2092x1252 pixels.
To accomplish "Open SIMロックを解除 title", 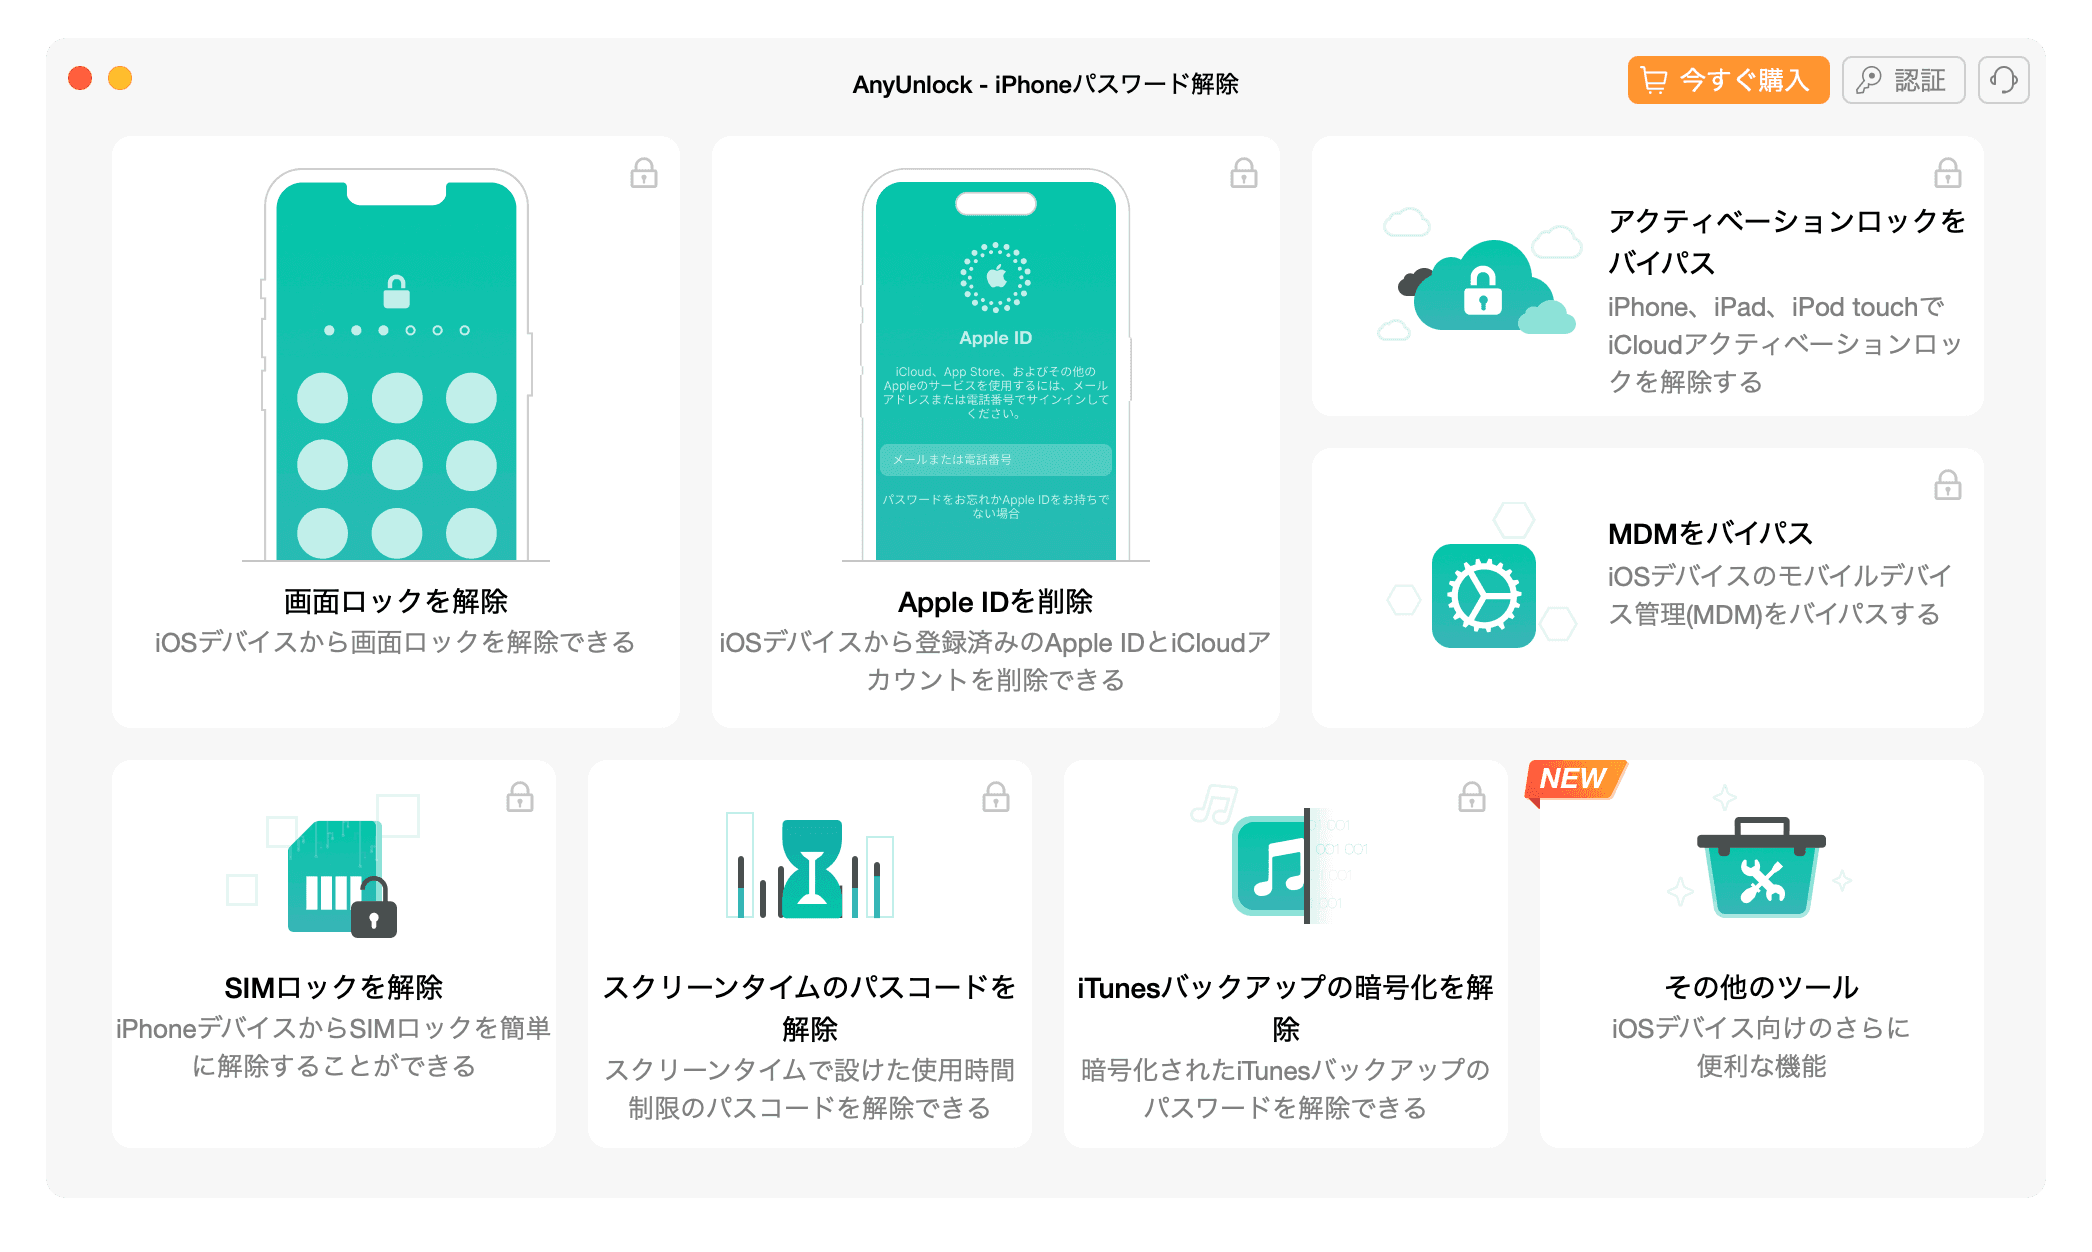I will pyautogui.click(x=334, y=988).
